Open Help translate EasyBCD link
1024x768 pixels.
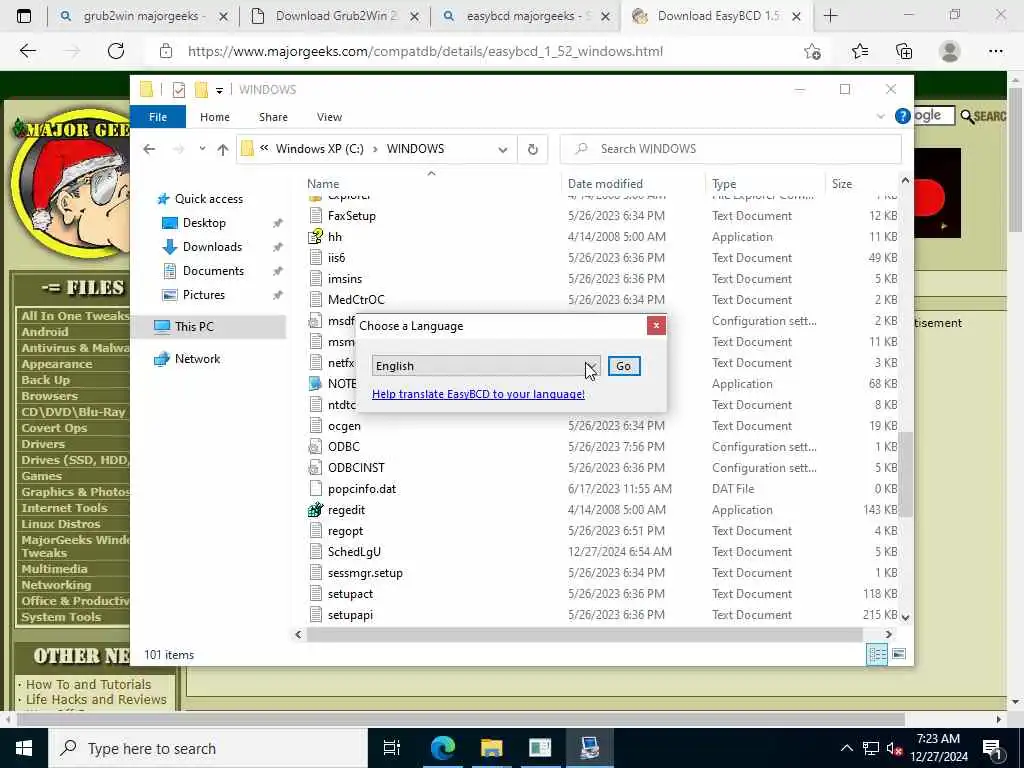click(478, 394)
